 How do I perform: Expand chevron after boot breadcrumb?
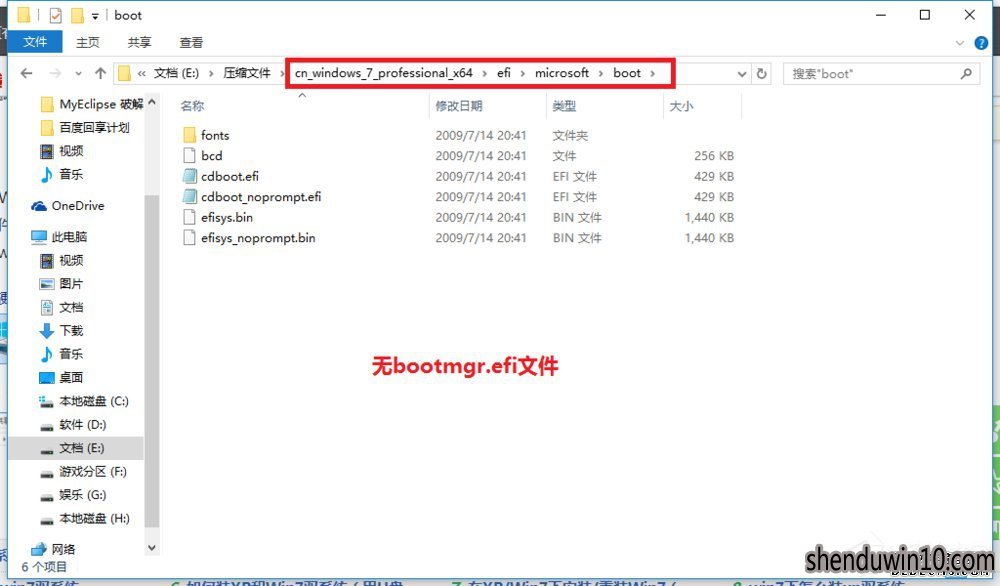tap(652, 73)
